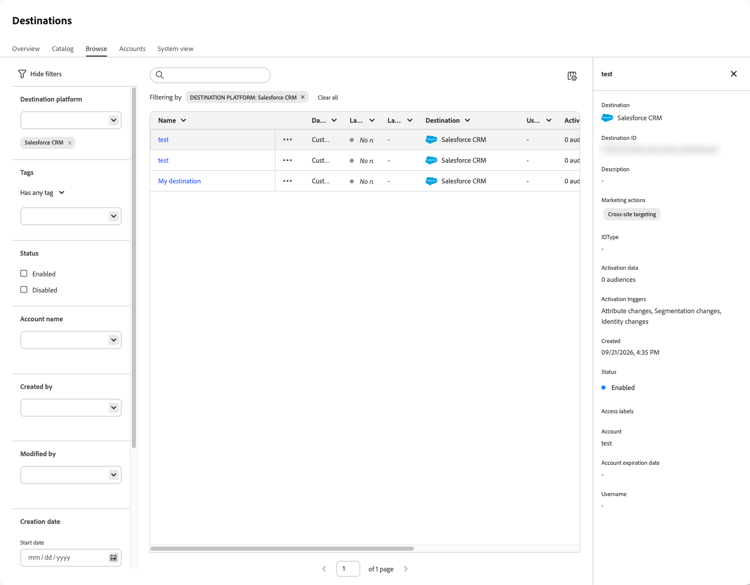Select the Browse tab
This screenshot has width=750, height=585.
[96, 49]
